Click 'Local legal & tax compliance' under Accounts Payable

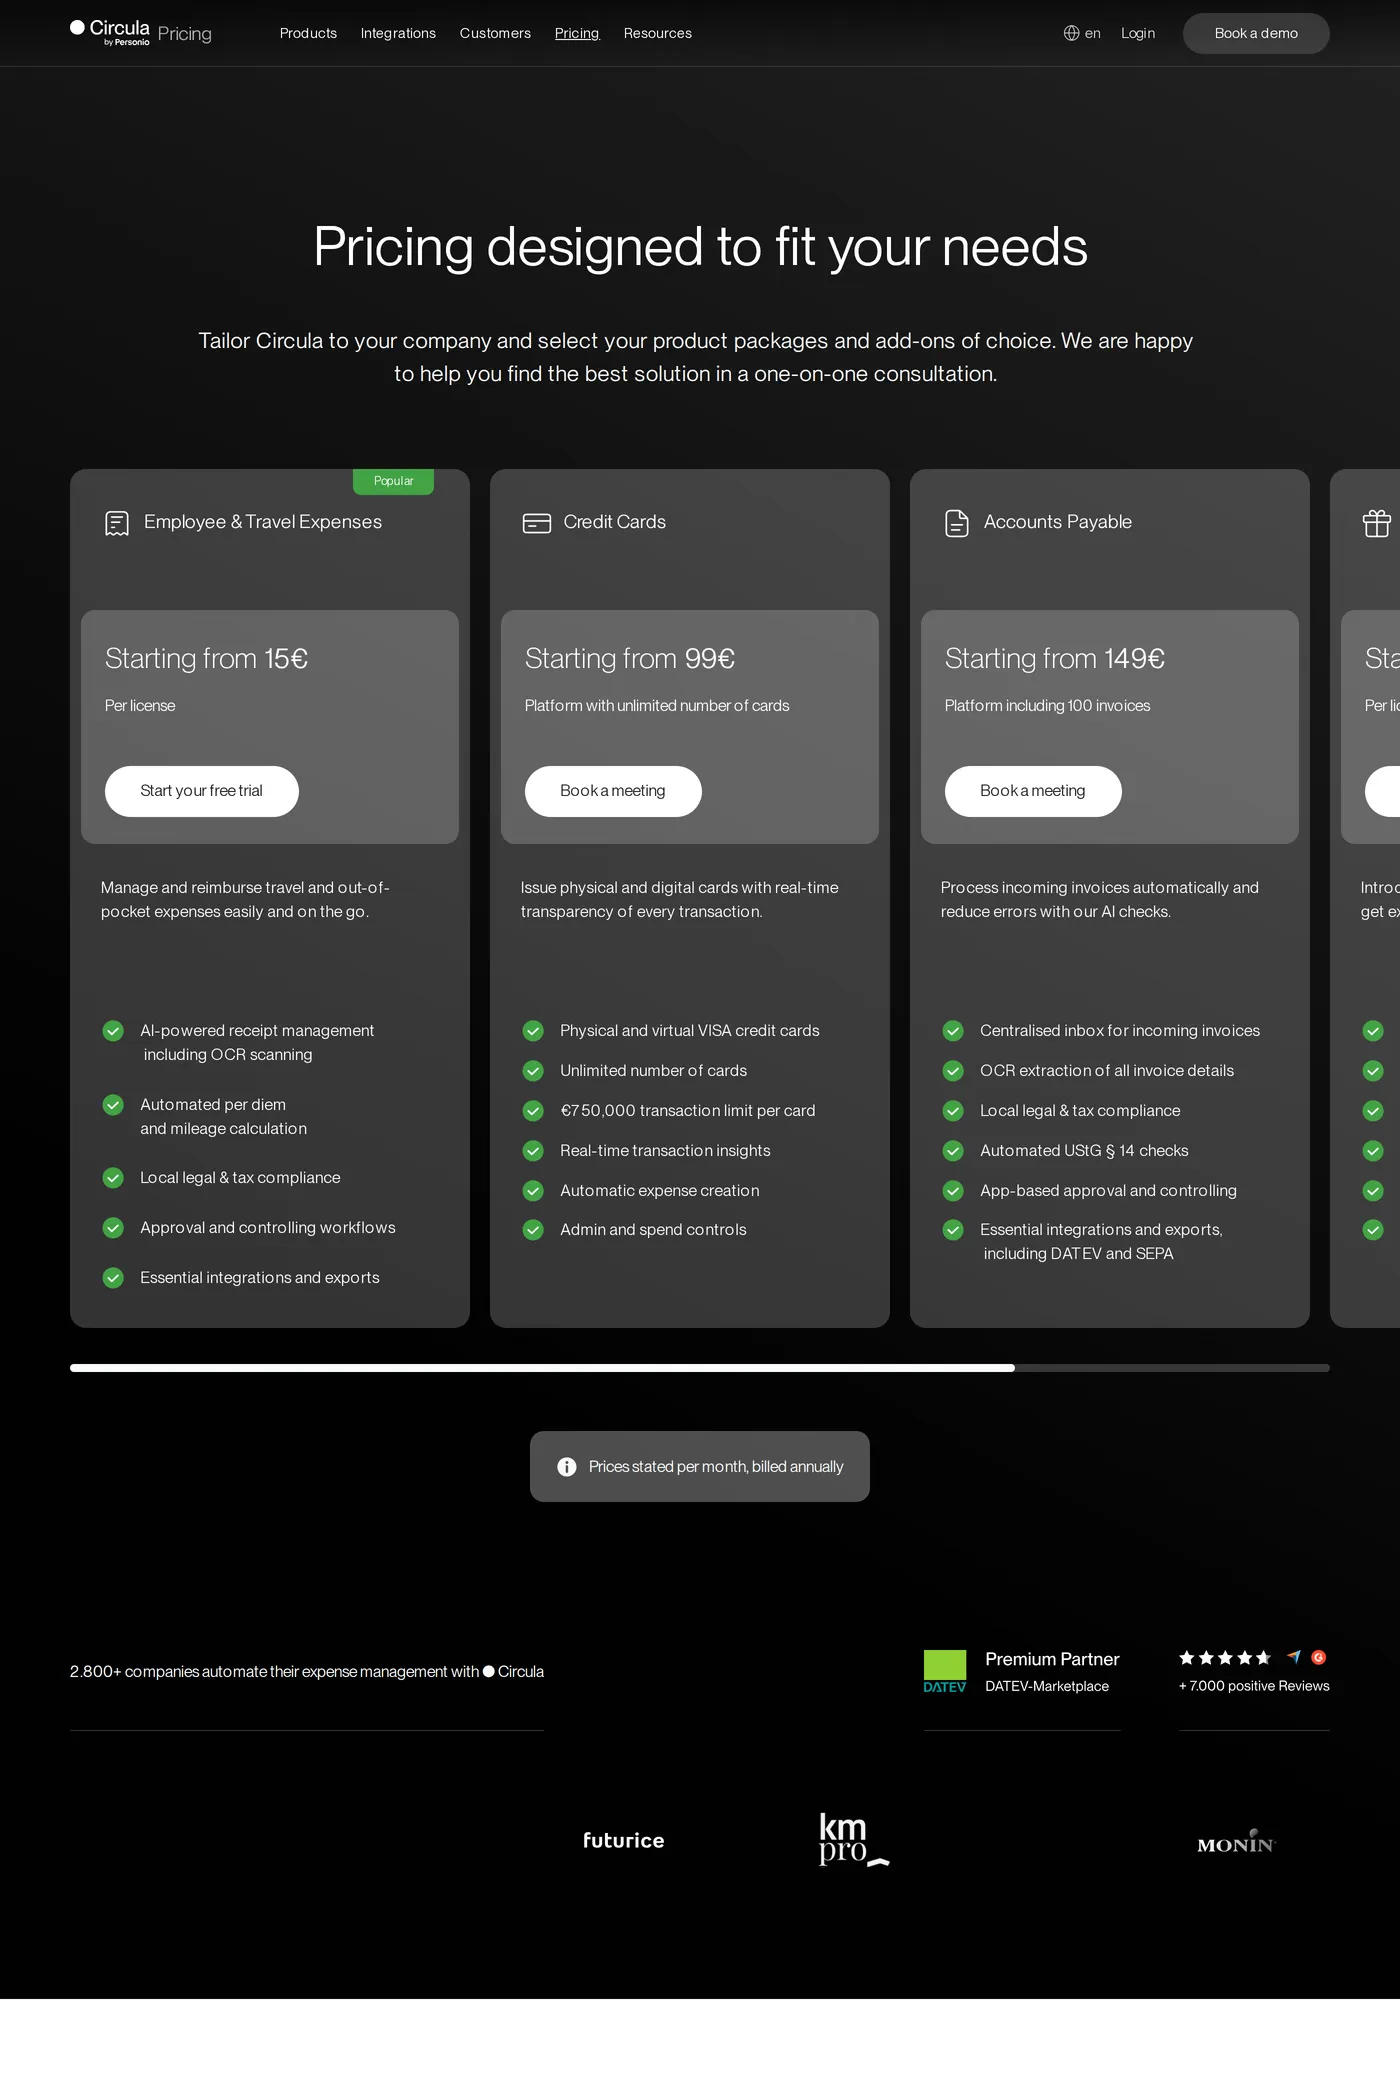[1080, 1111]
